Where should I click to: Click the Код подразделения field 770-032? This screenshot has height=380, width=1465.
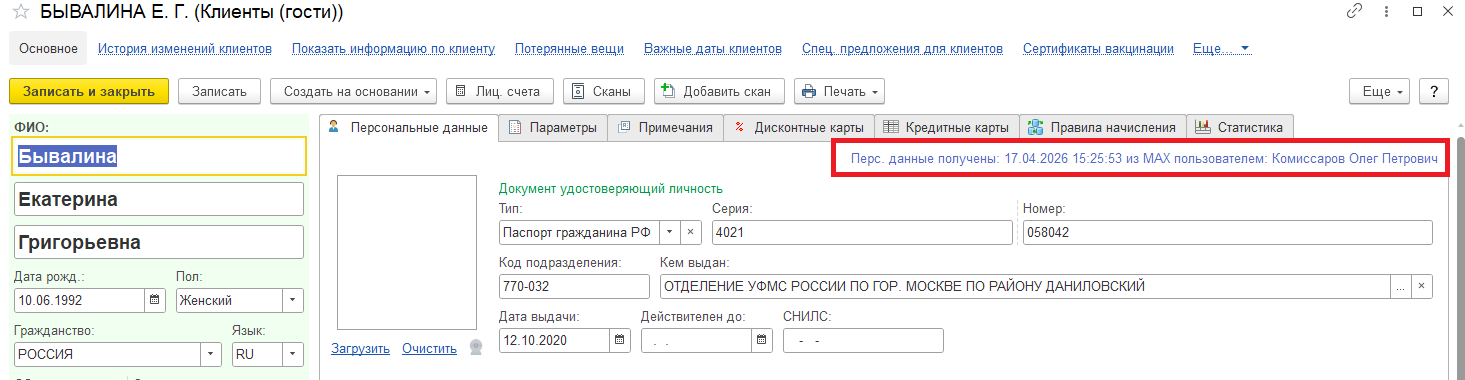574,287
